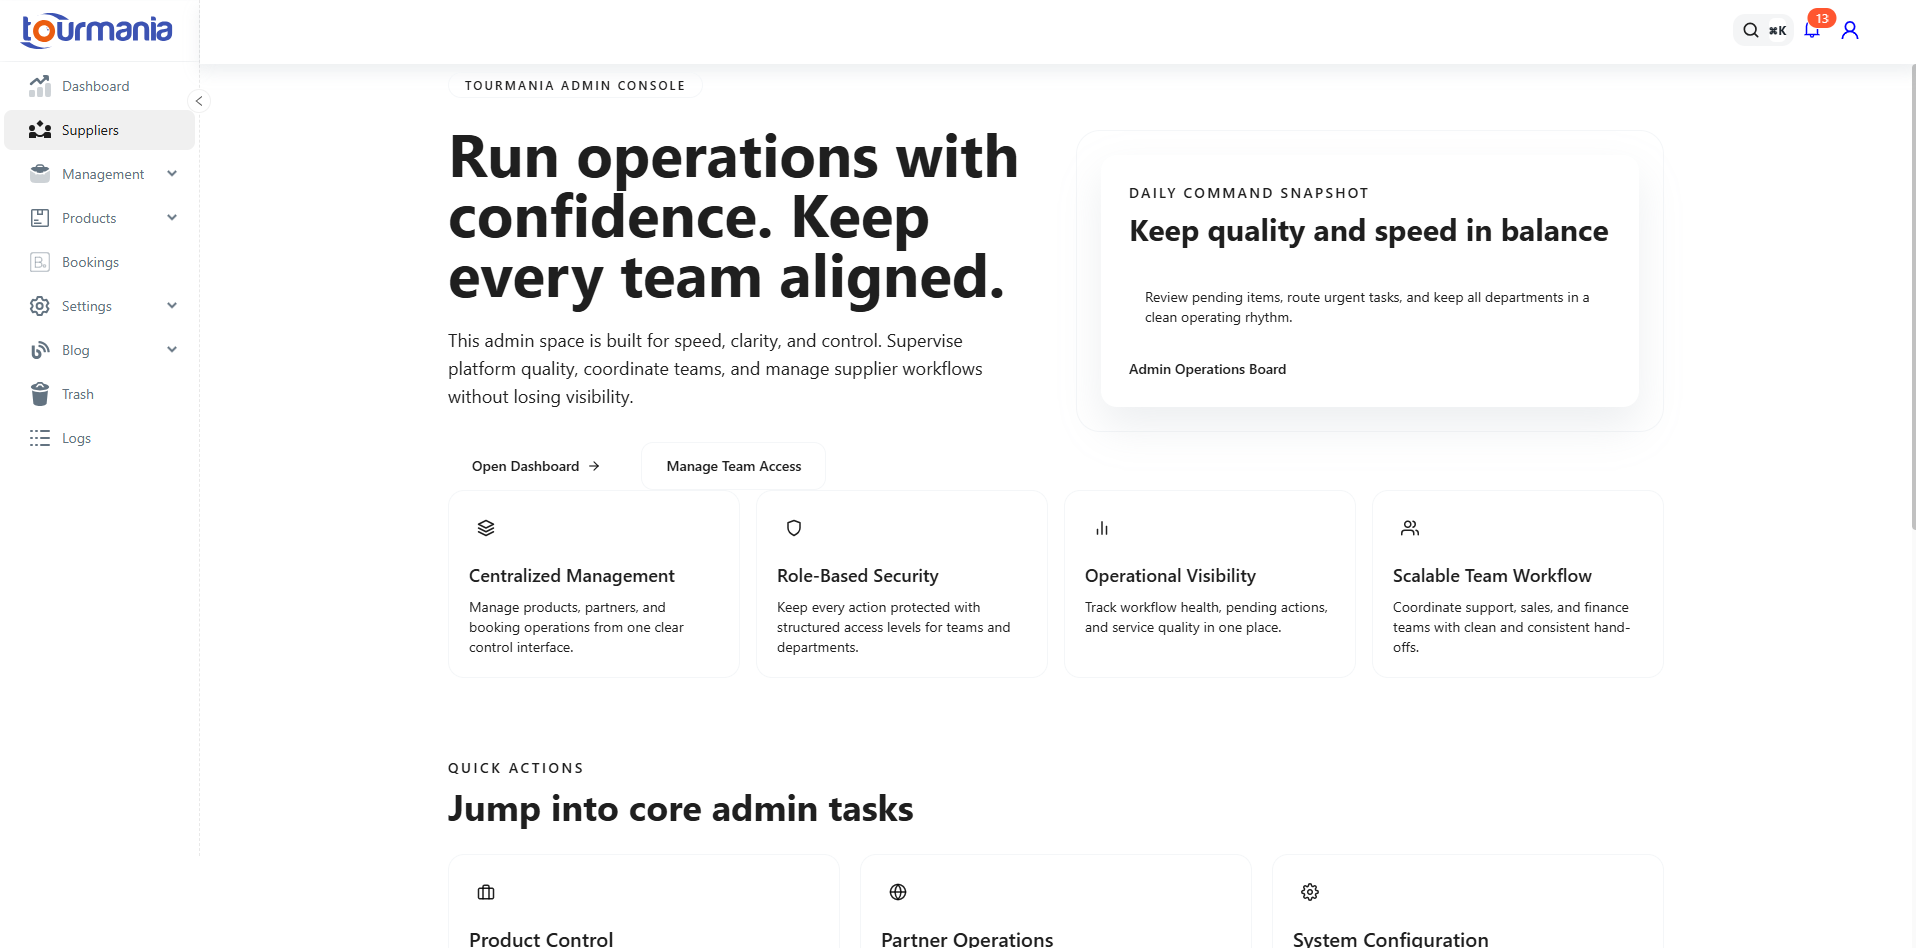This screenshot has width=1916, height=948.
Task: Click the Centralized Management card title
Action: pos(572,576)
